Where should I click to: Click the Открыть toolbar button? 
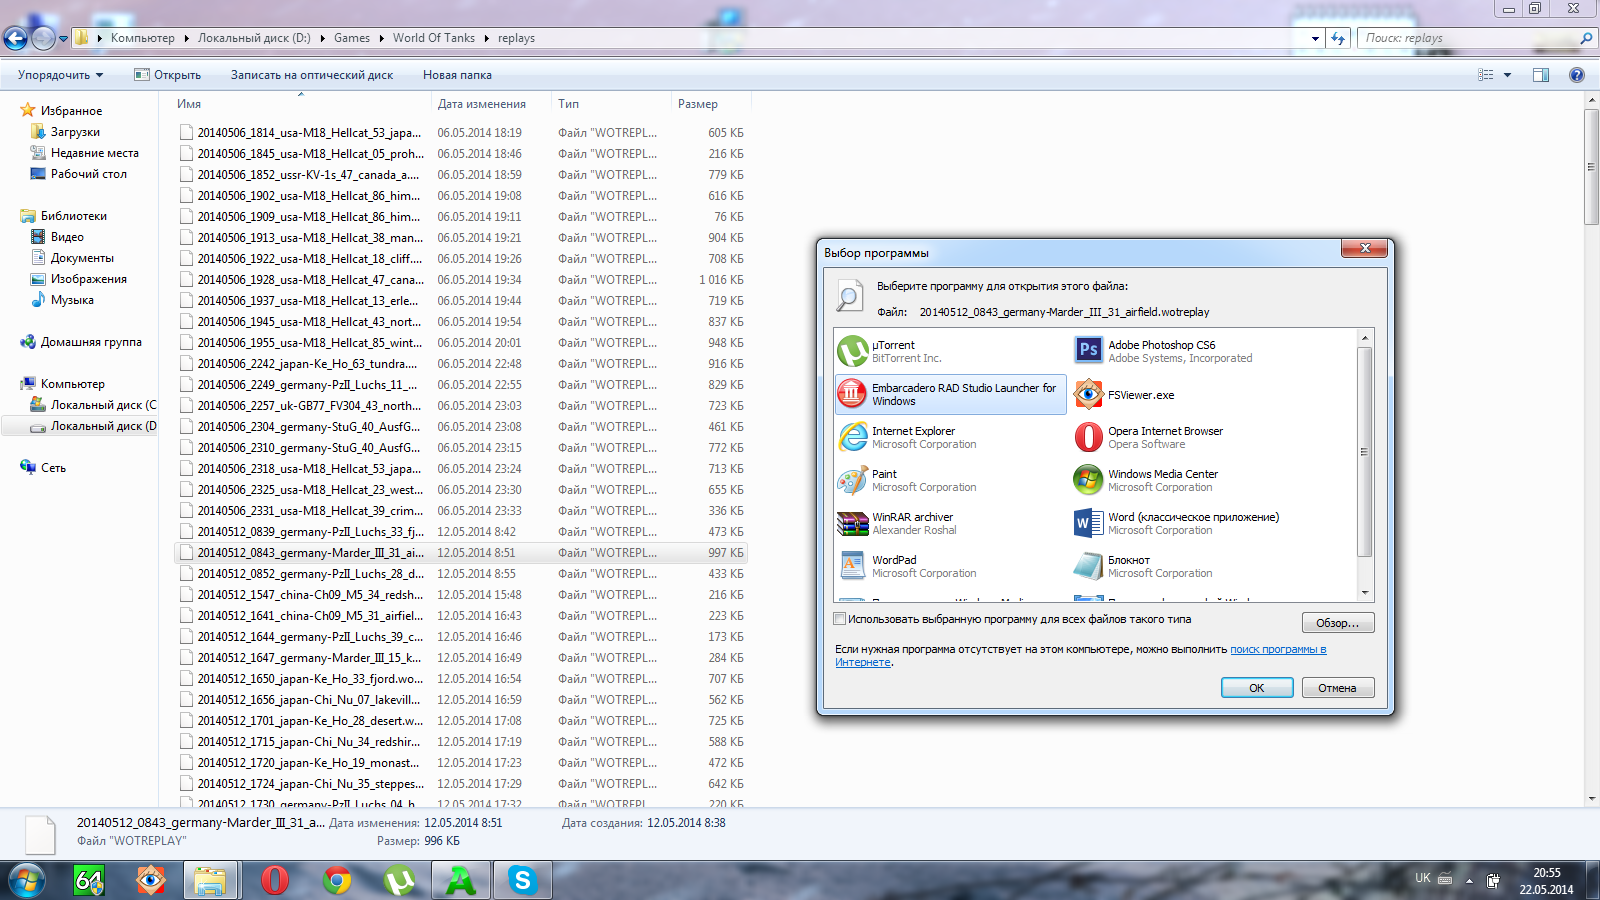pyautogui.click(x=167, y=75)
